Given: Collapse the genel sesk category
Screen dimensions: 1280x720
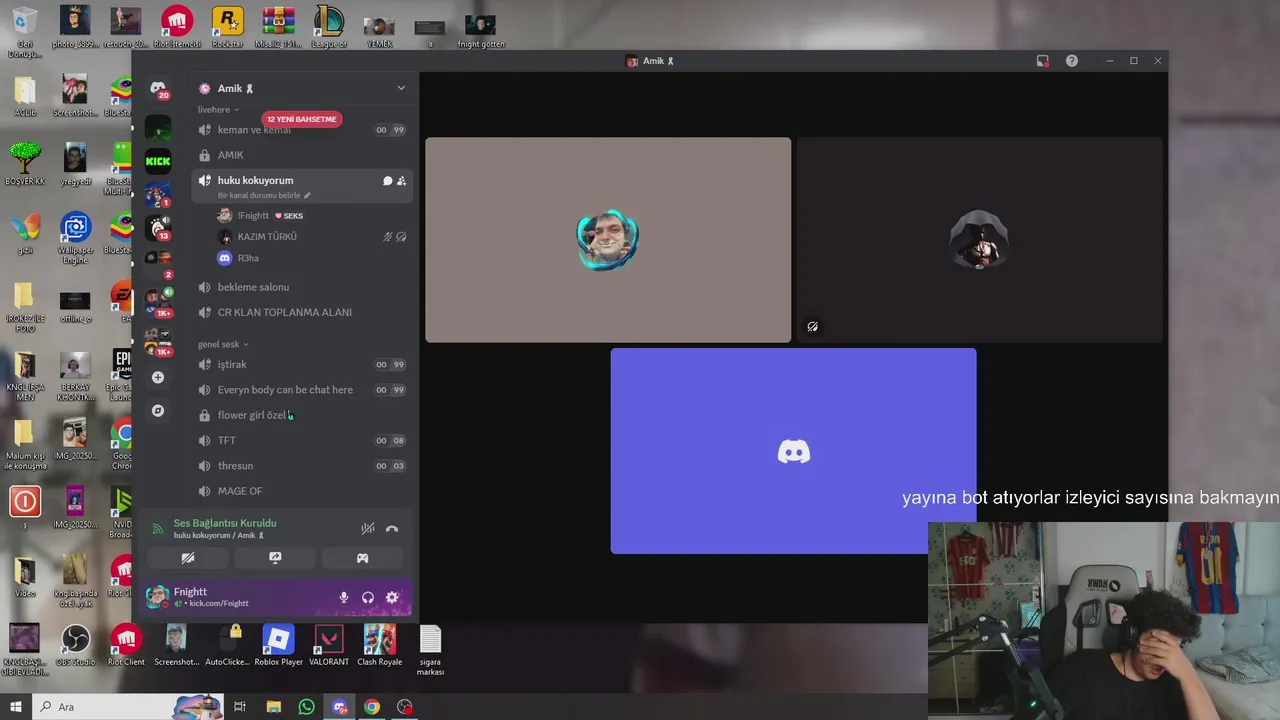Looking at the screenshot, I should (x=223, y=344).
